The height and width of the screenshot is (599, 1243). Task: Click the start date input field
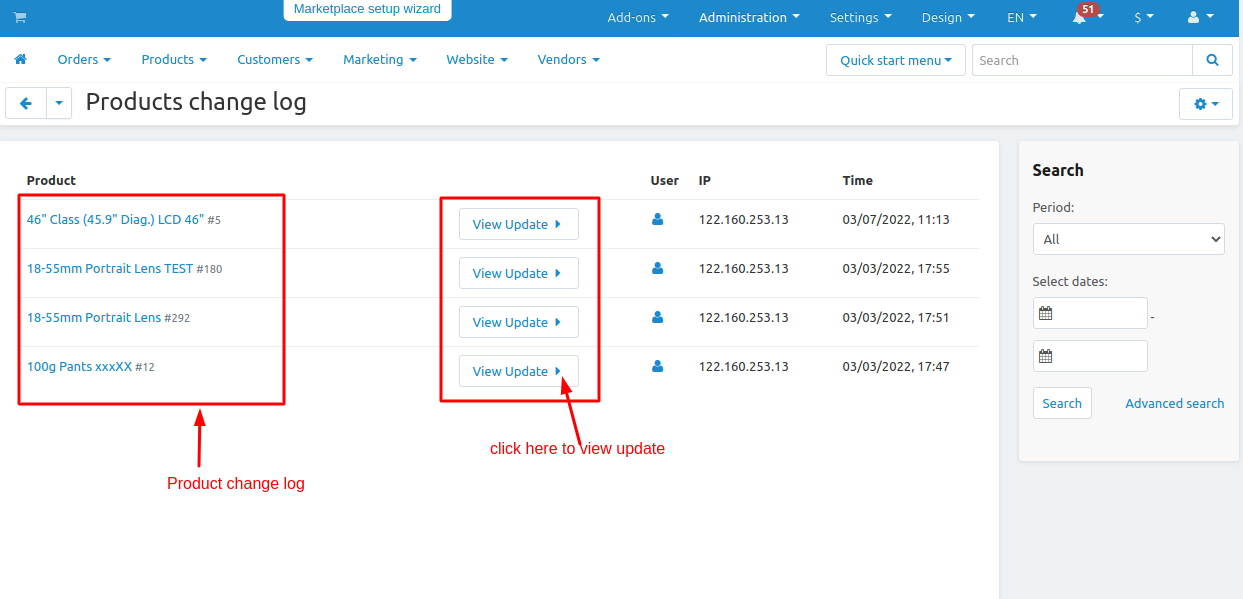click(x=1090, y=313)
